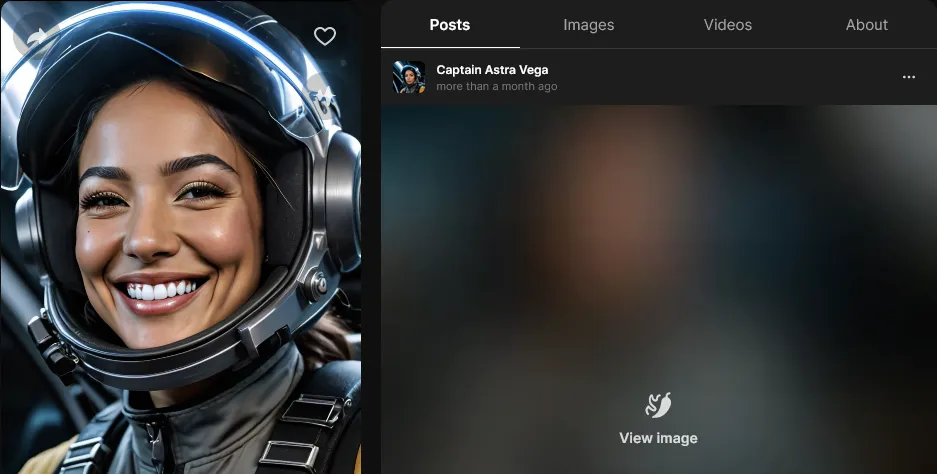Select the About tab

[x=866, y=25]
